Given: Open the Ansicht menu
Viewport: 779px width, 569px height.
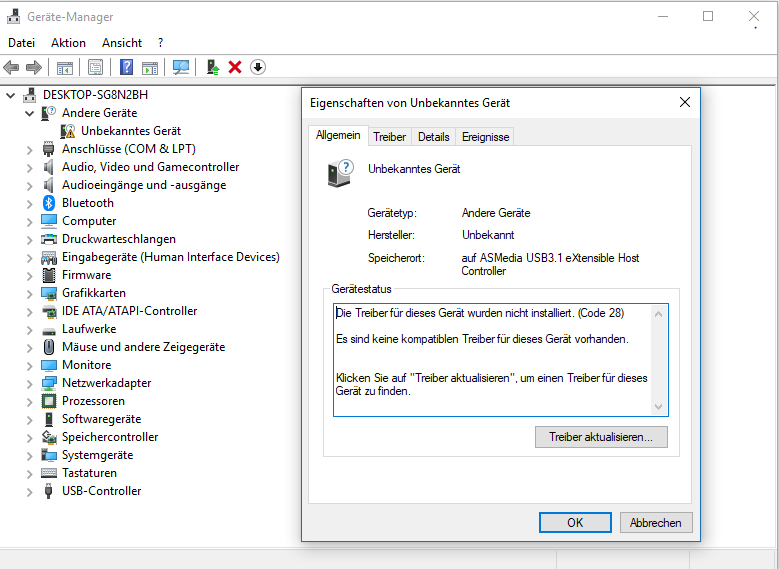Looking at the screenshot, I should coord(122,43).
